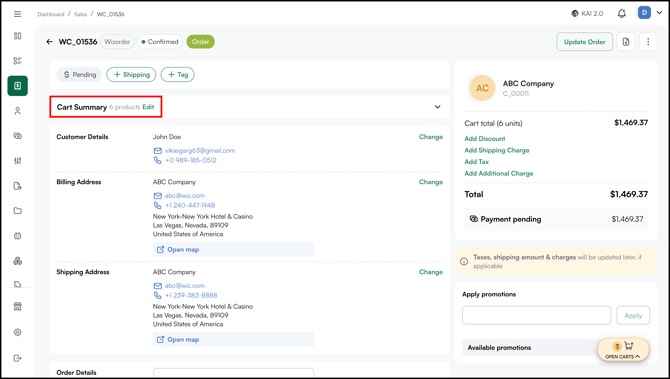Expand the Open Carts floating widget

[623, 350]
